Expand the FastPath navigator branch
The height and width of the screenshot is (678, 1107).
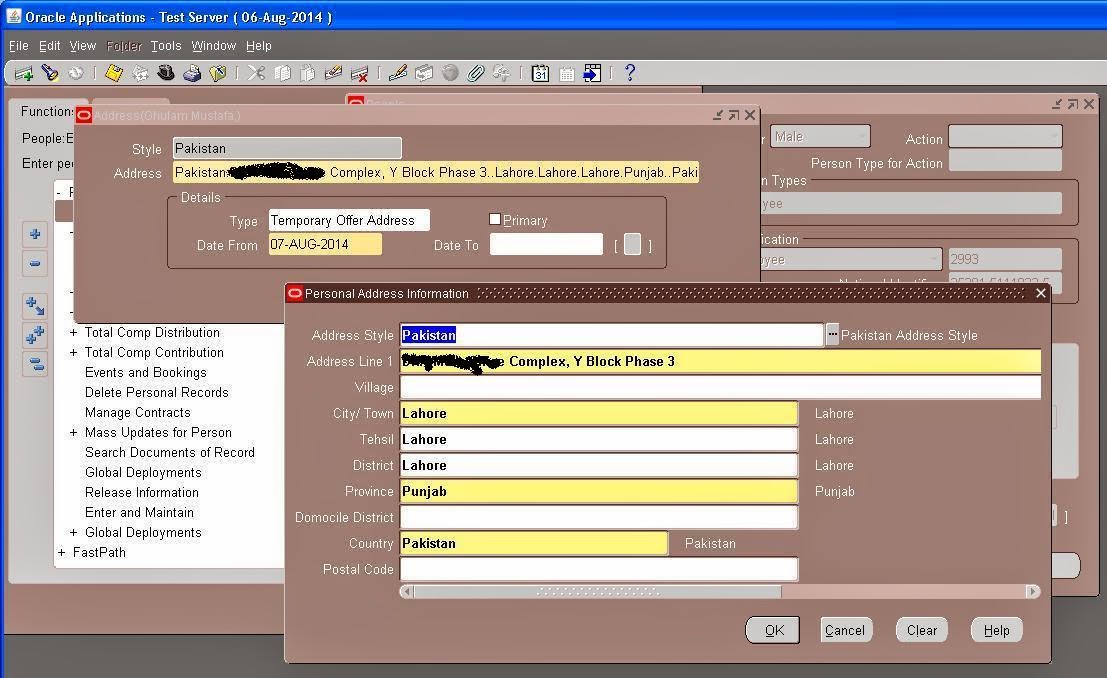coord(61,552)
